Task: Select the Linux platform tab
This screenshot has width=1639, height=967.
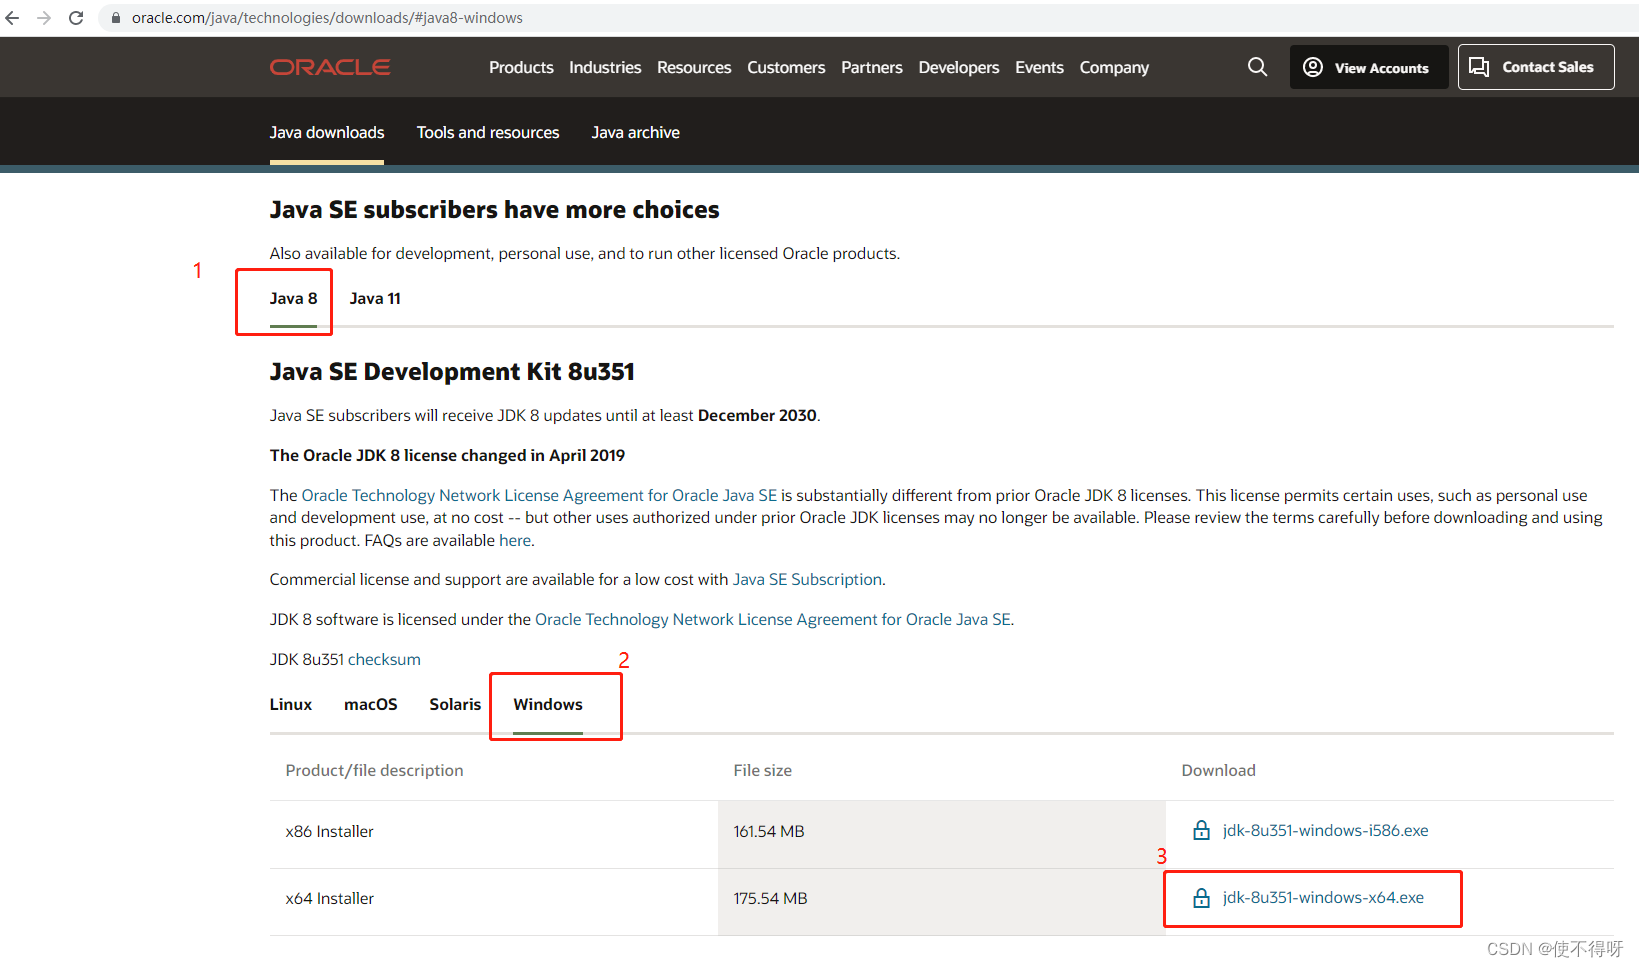Action: (291, 704)
